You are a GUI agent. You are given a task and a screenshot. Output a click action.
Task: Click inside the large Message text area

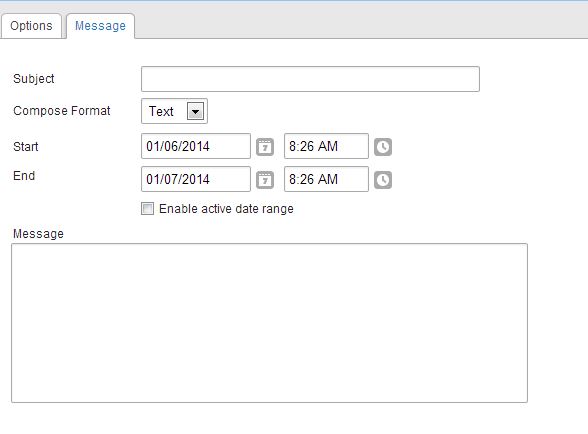[x=269, y=323]
